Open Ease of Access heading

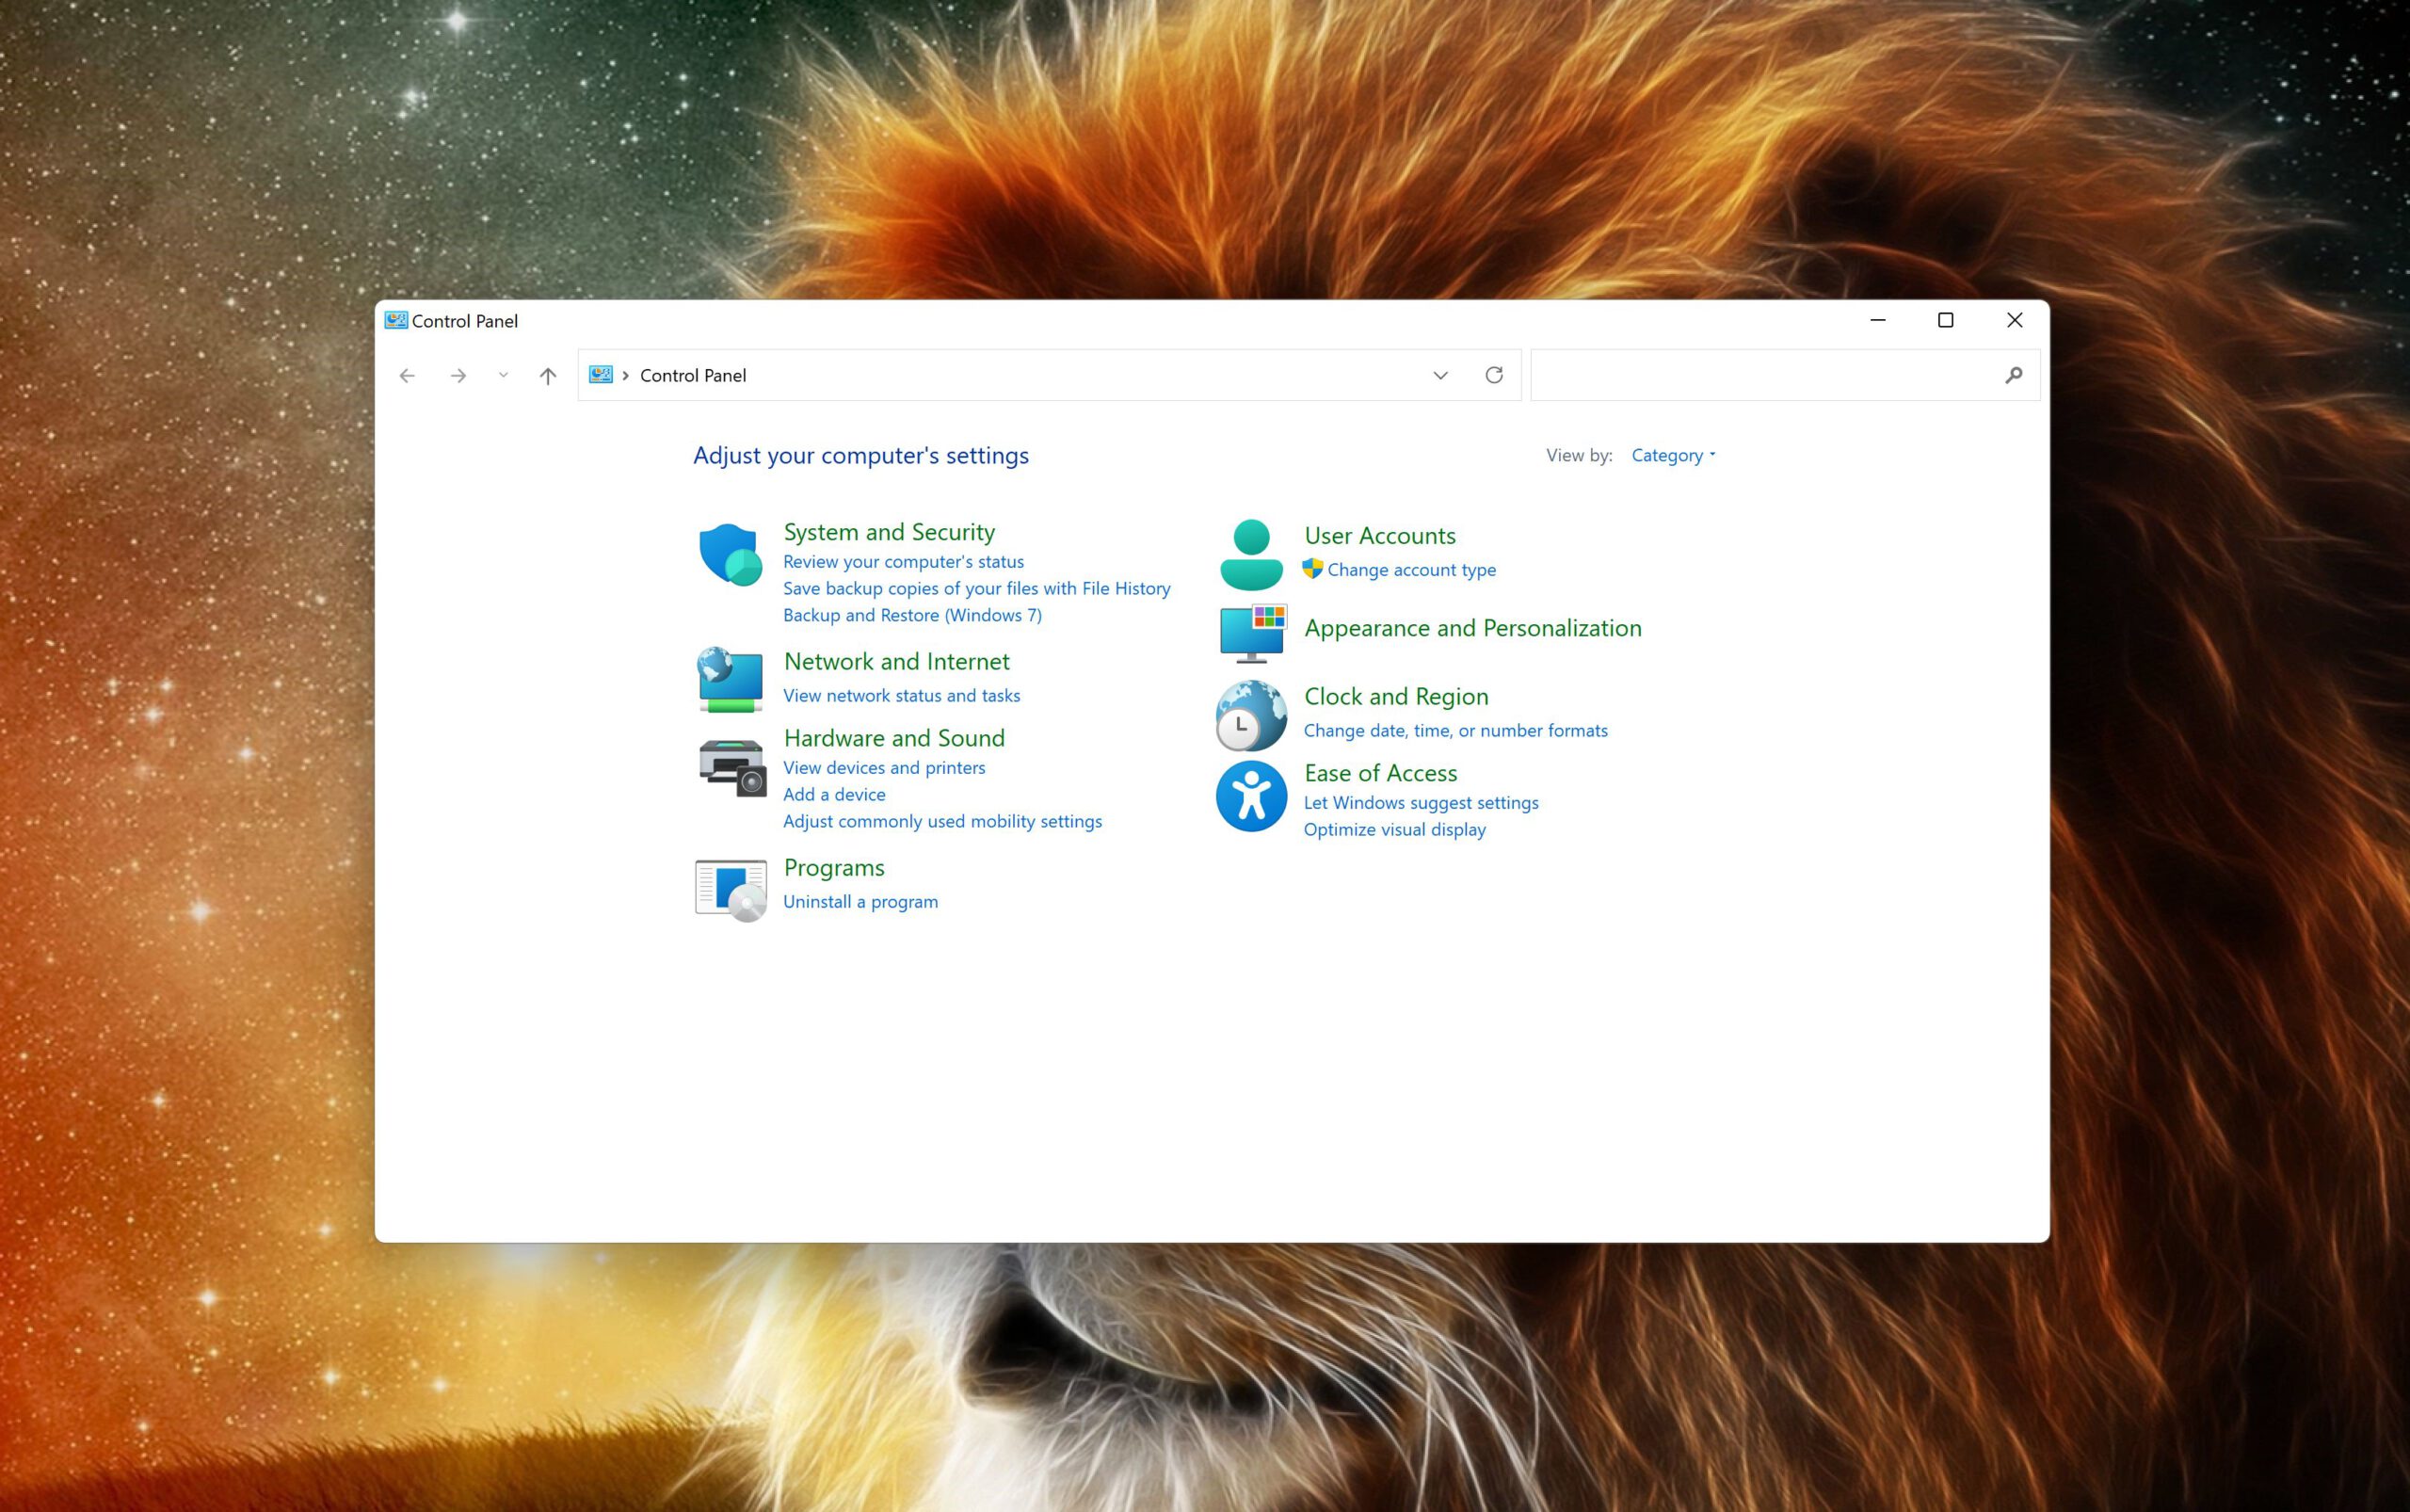(x=1380, y=773)
